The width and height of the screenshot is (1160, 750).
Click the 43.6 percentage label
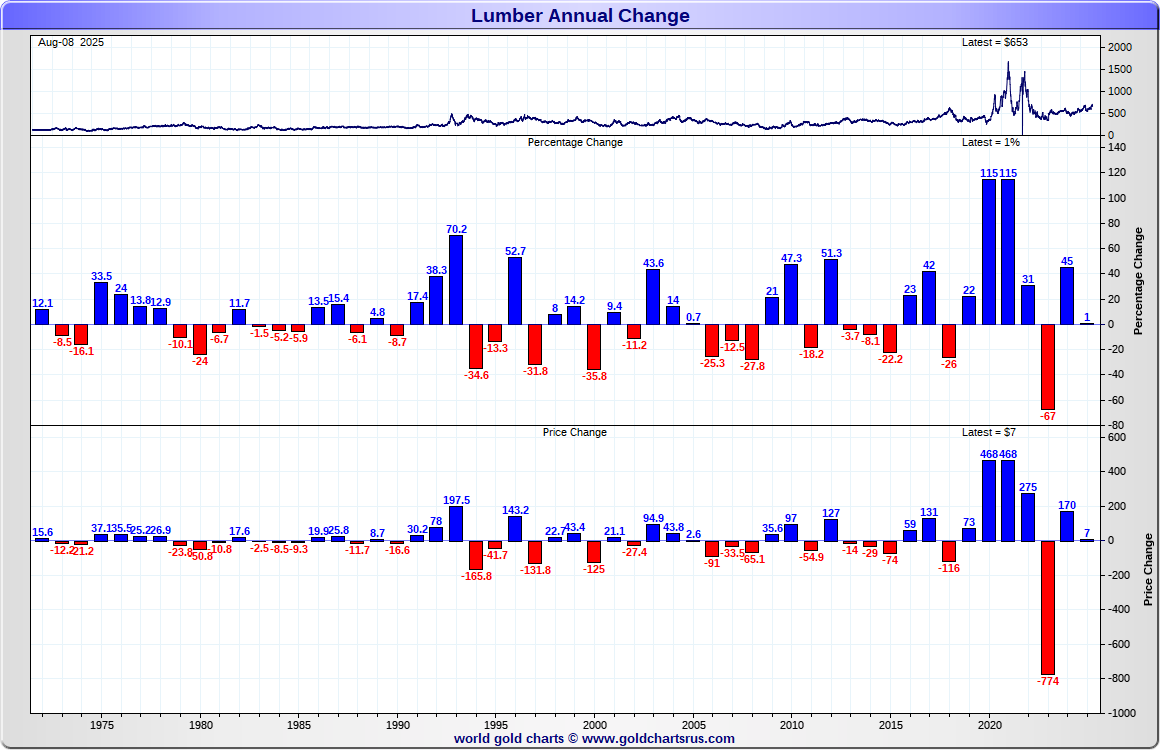click(653, 263)
